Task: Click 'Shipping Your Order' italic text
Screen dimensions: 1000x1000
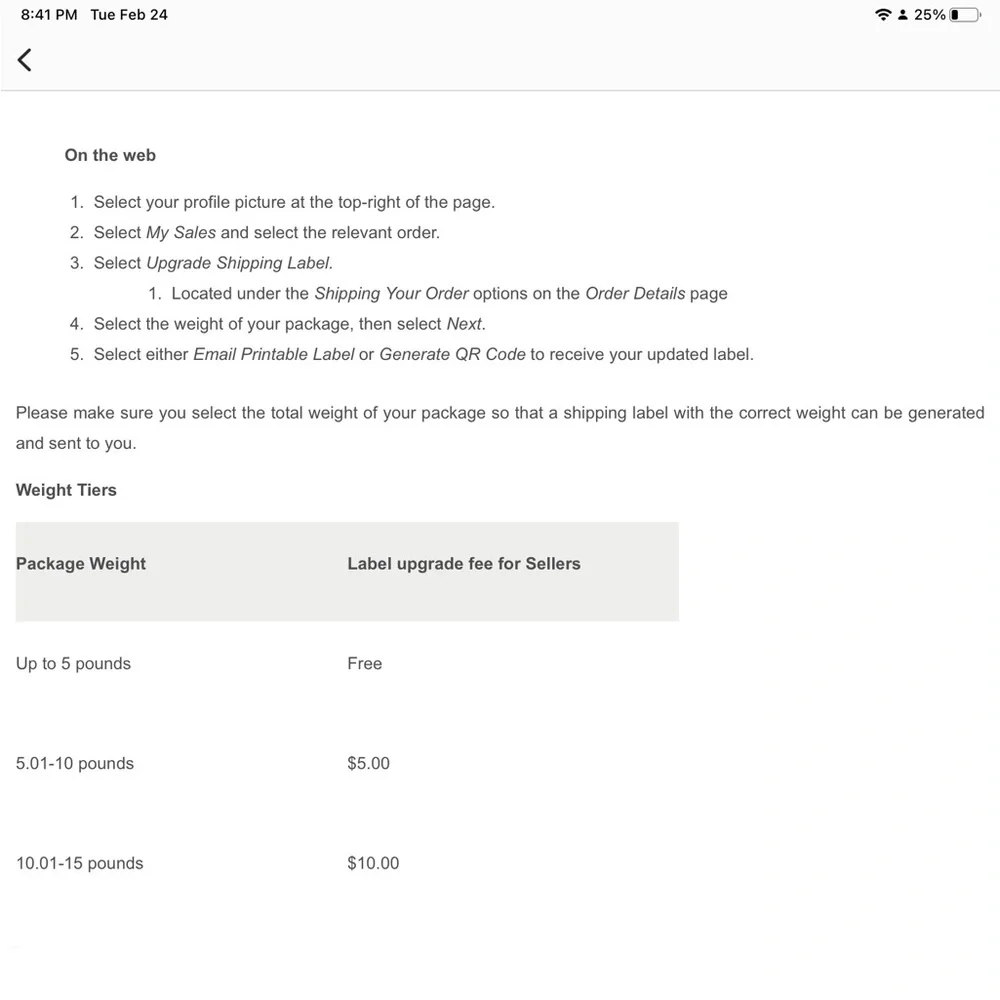Action: click(x=392, y=293)
